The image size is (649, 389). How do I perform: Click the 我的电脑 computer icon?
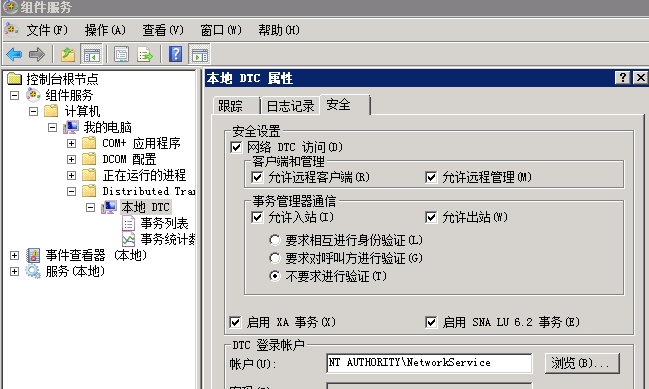coord(71,127)
